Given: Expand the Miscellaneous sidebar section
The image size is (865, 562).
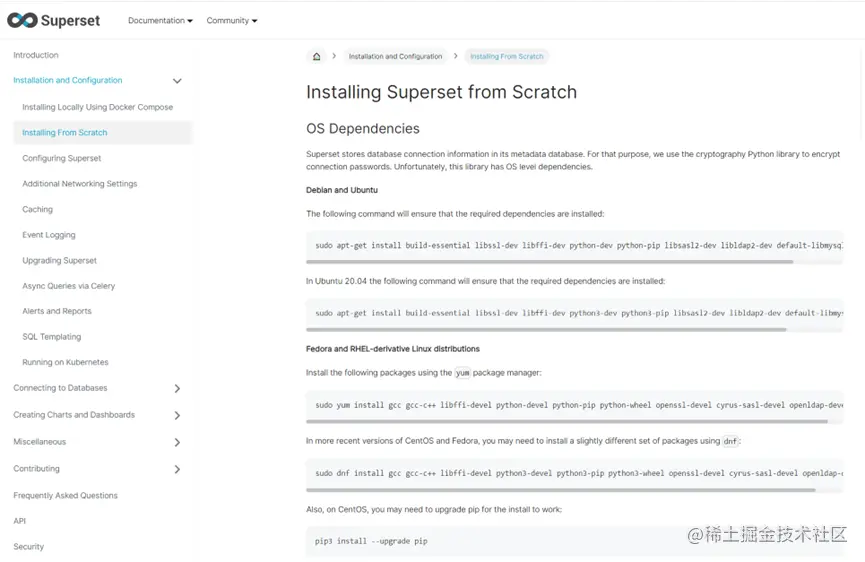Looking at the screenshot, I should click(x=177, y=442).
